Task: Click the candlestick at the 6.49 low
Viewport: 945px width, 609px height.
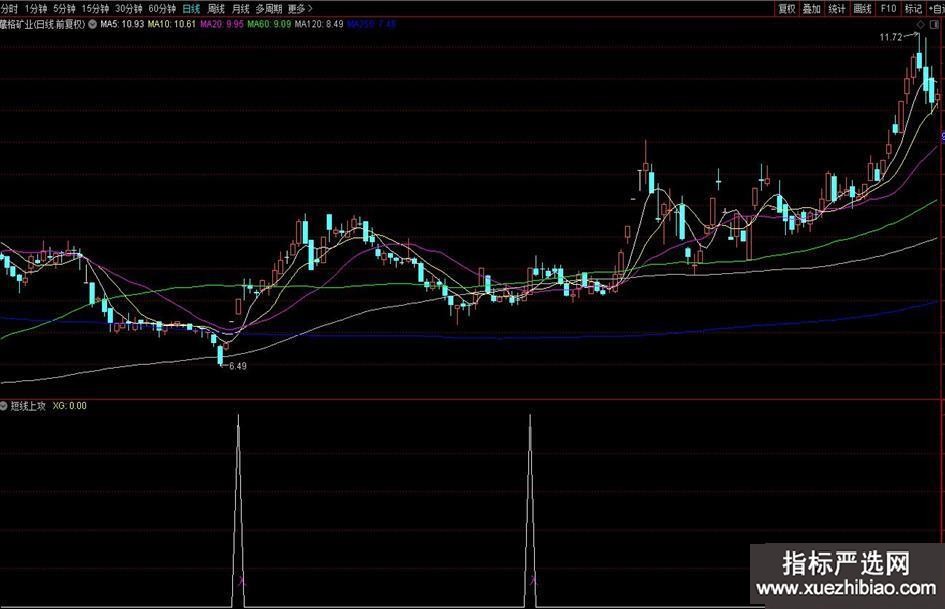Action: (220, 354)
